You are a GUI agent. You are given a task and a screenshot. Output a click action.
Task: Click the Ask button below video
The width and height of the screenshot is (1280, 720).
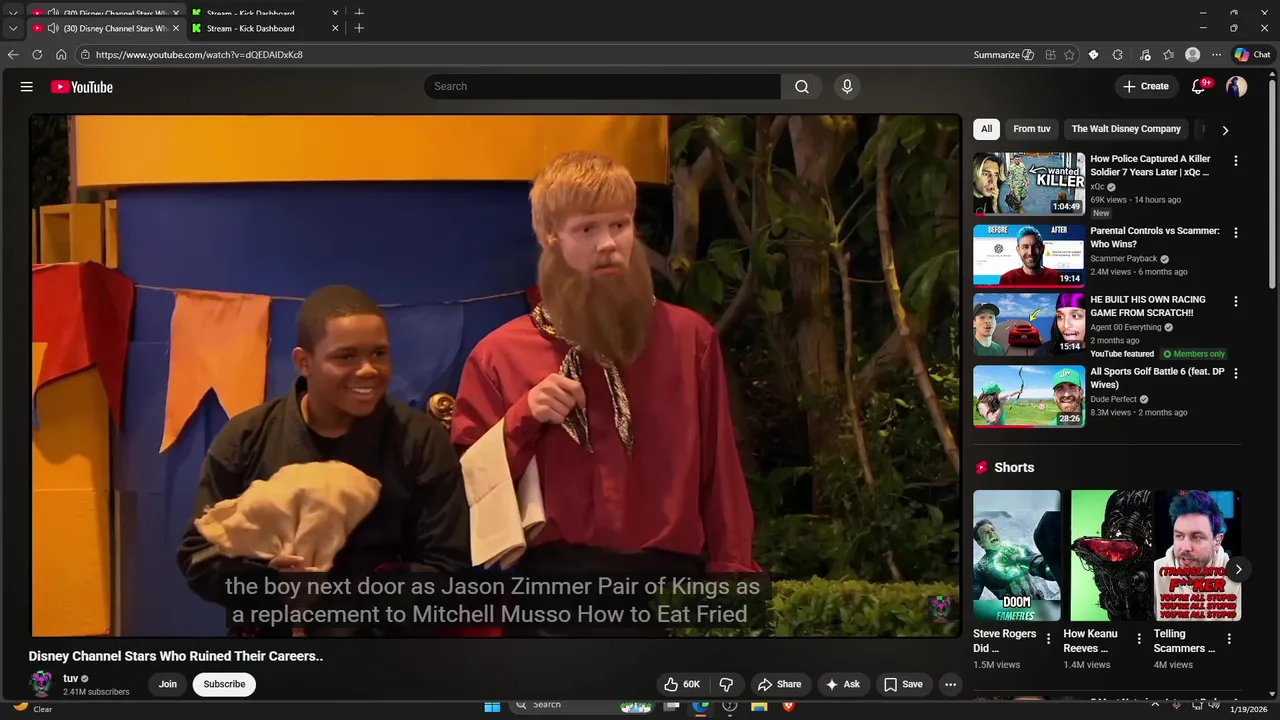842,684
